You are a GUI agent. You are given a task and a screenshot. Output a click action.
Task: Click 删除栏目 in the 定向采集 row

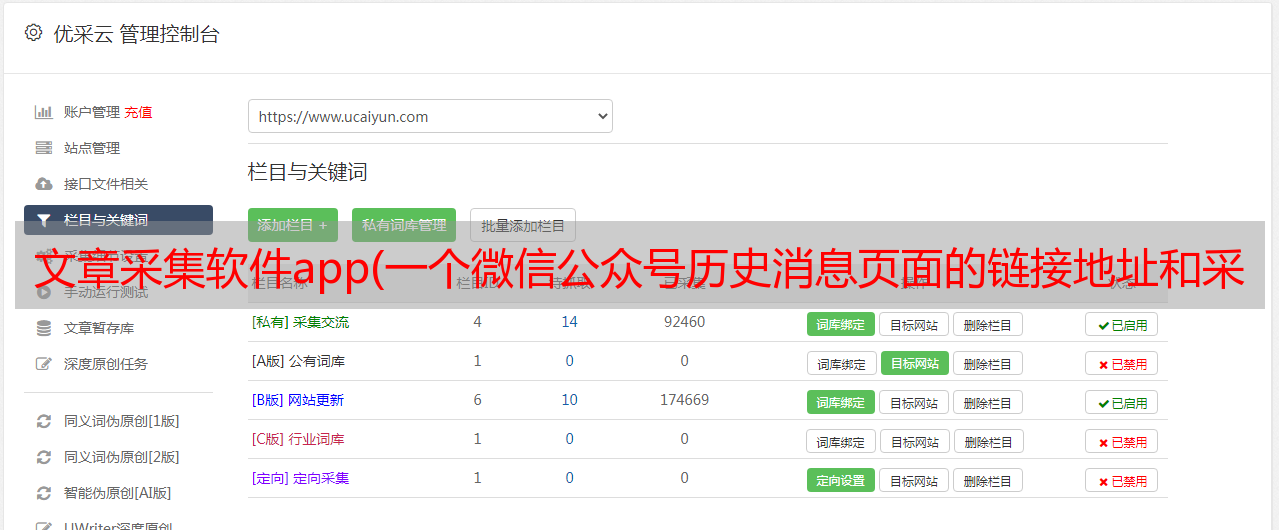pos(987,480)
